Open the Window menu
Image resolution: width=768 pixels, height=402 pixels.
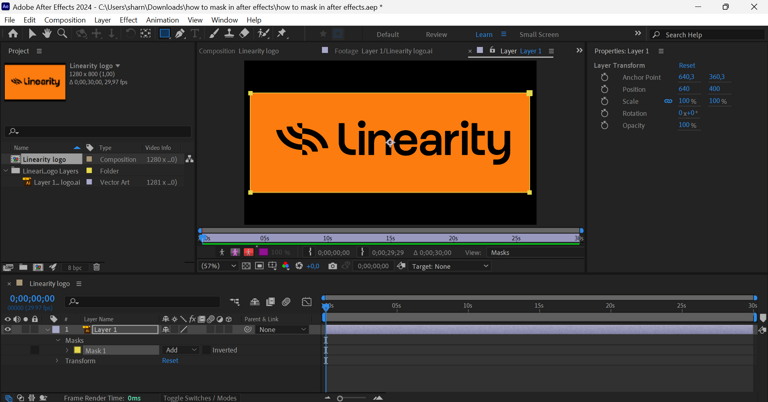click(x=224, y=20)
